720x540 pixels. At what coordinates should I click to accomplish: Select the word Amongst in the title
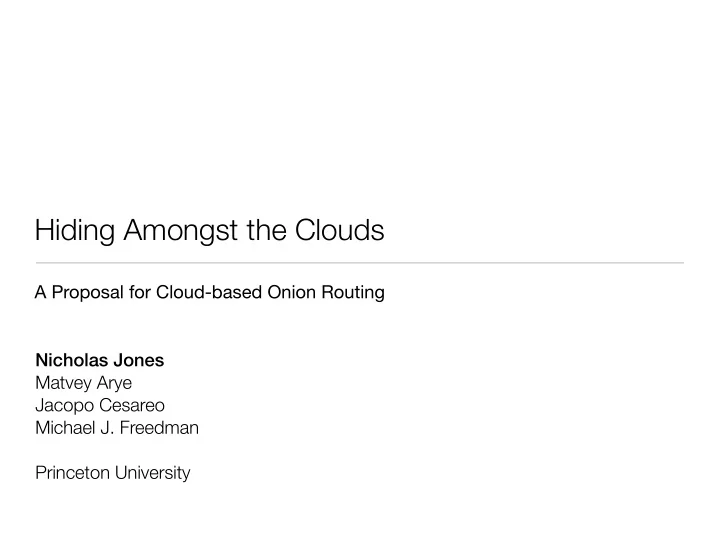180,231
